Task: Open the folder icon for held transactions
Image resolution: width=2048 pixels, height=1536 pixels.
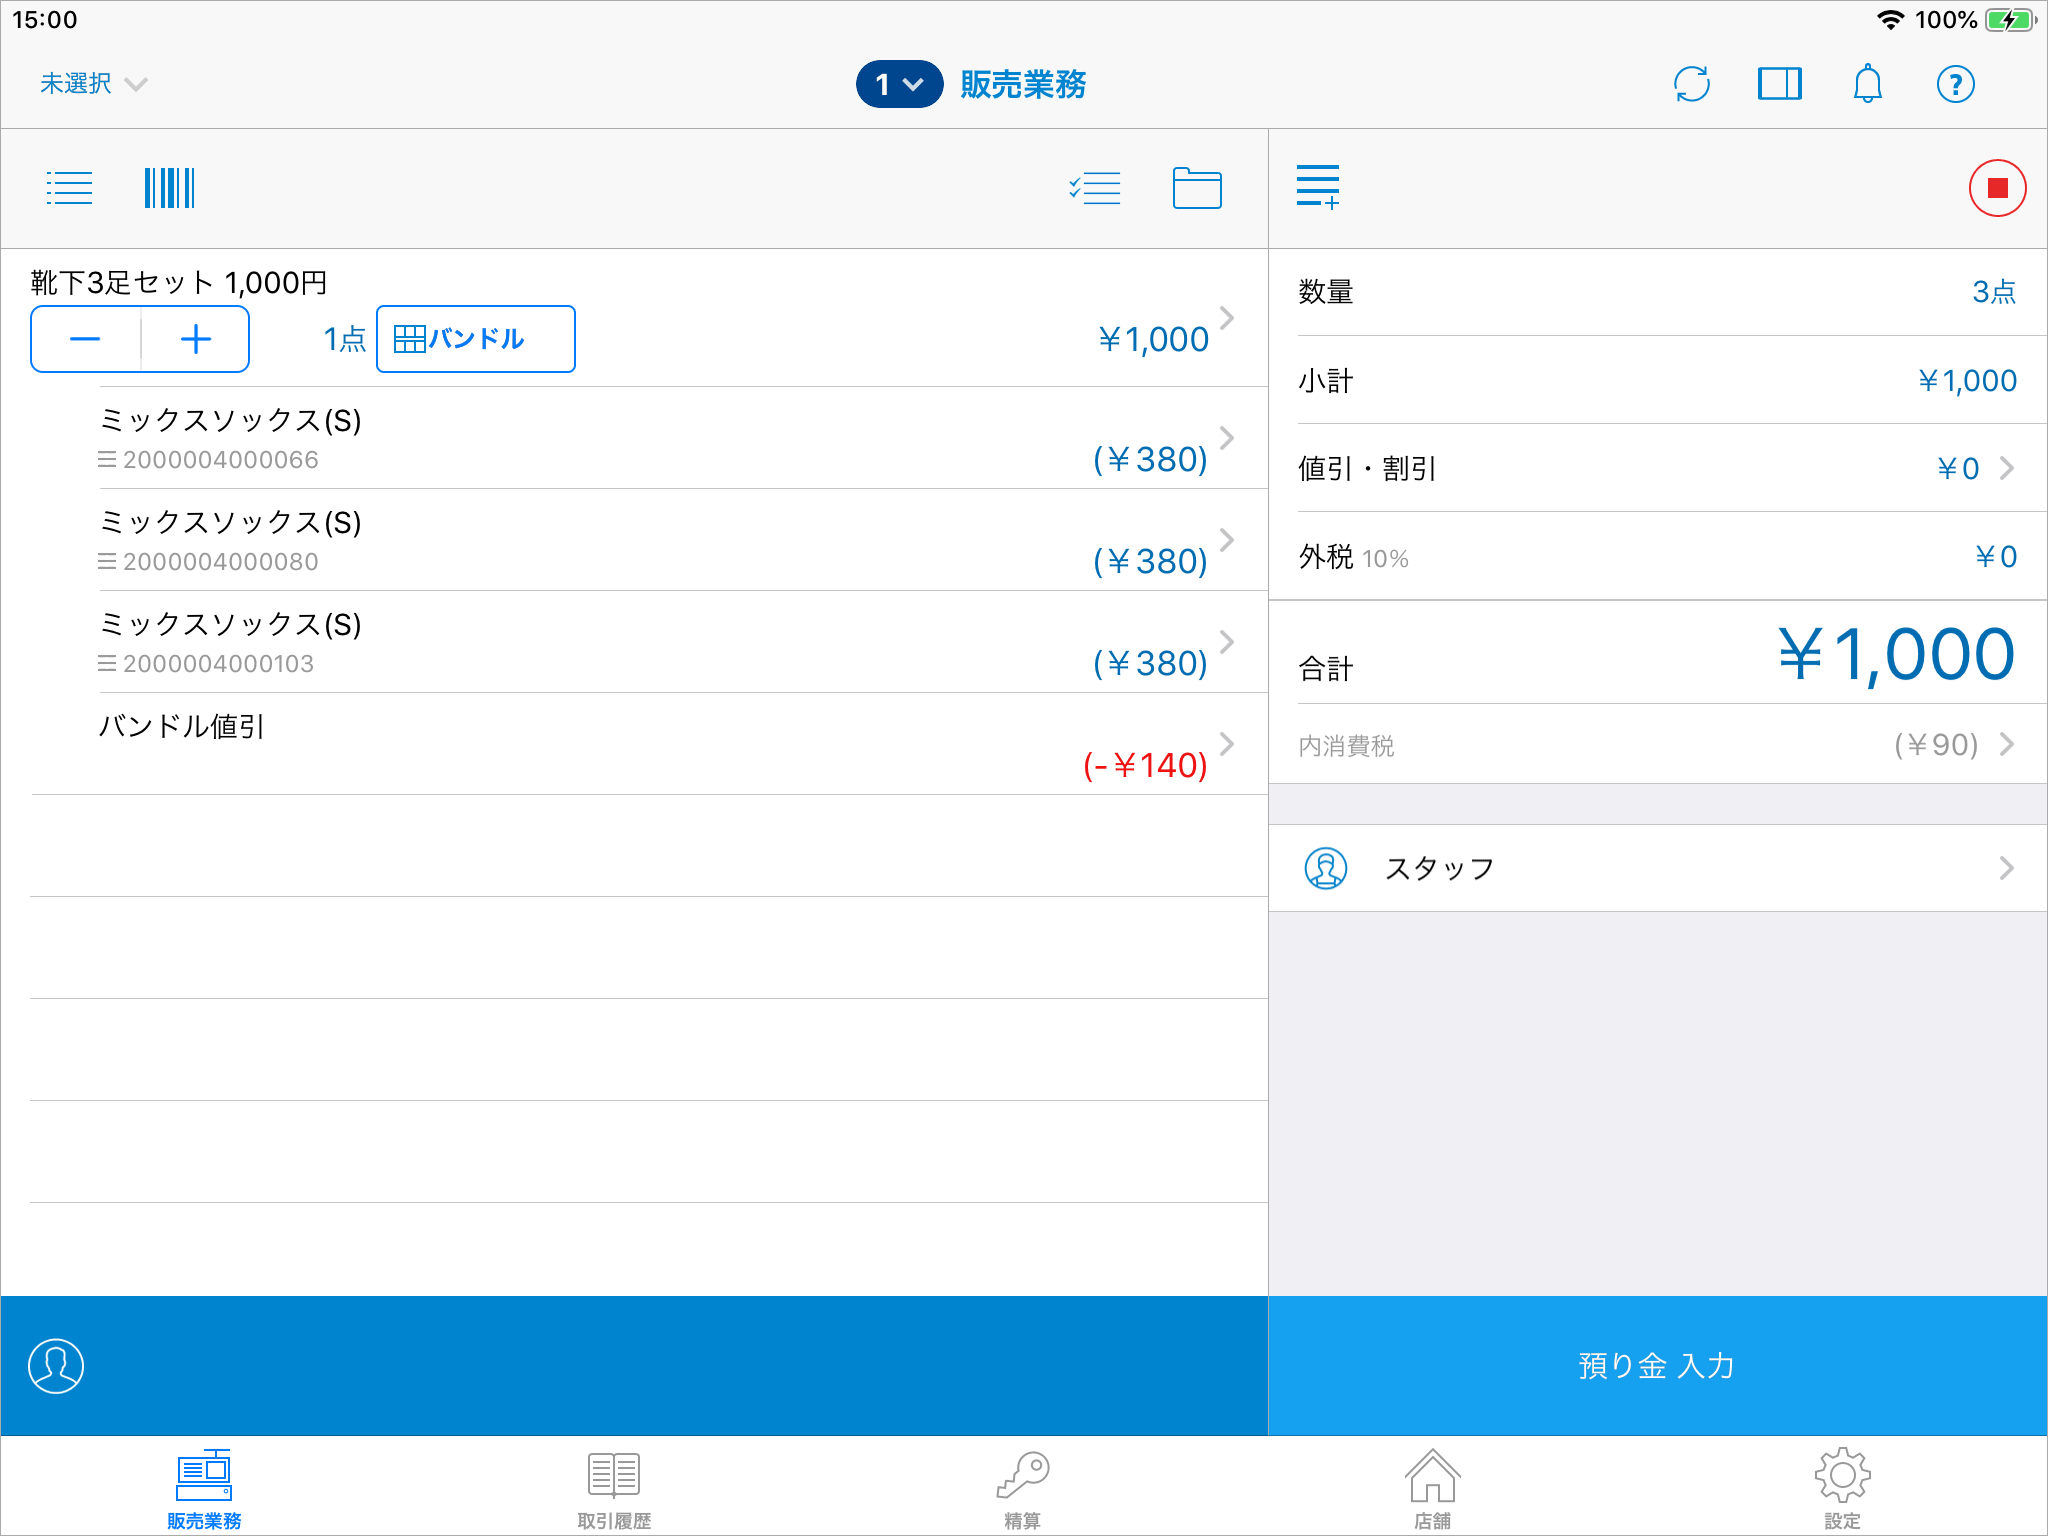Action: (1197, 188)
